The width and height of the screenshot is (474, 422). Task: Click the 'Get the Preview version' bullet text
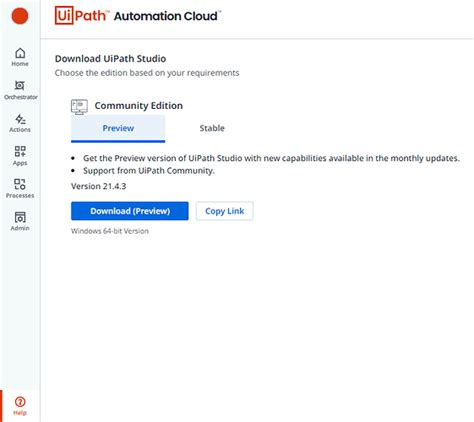(x=271, y=158)
